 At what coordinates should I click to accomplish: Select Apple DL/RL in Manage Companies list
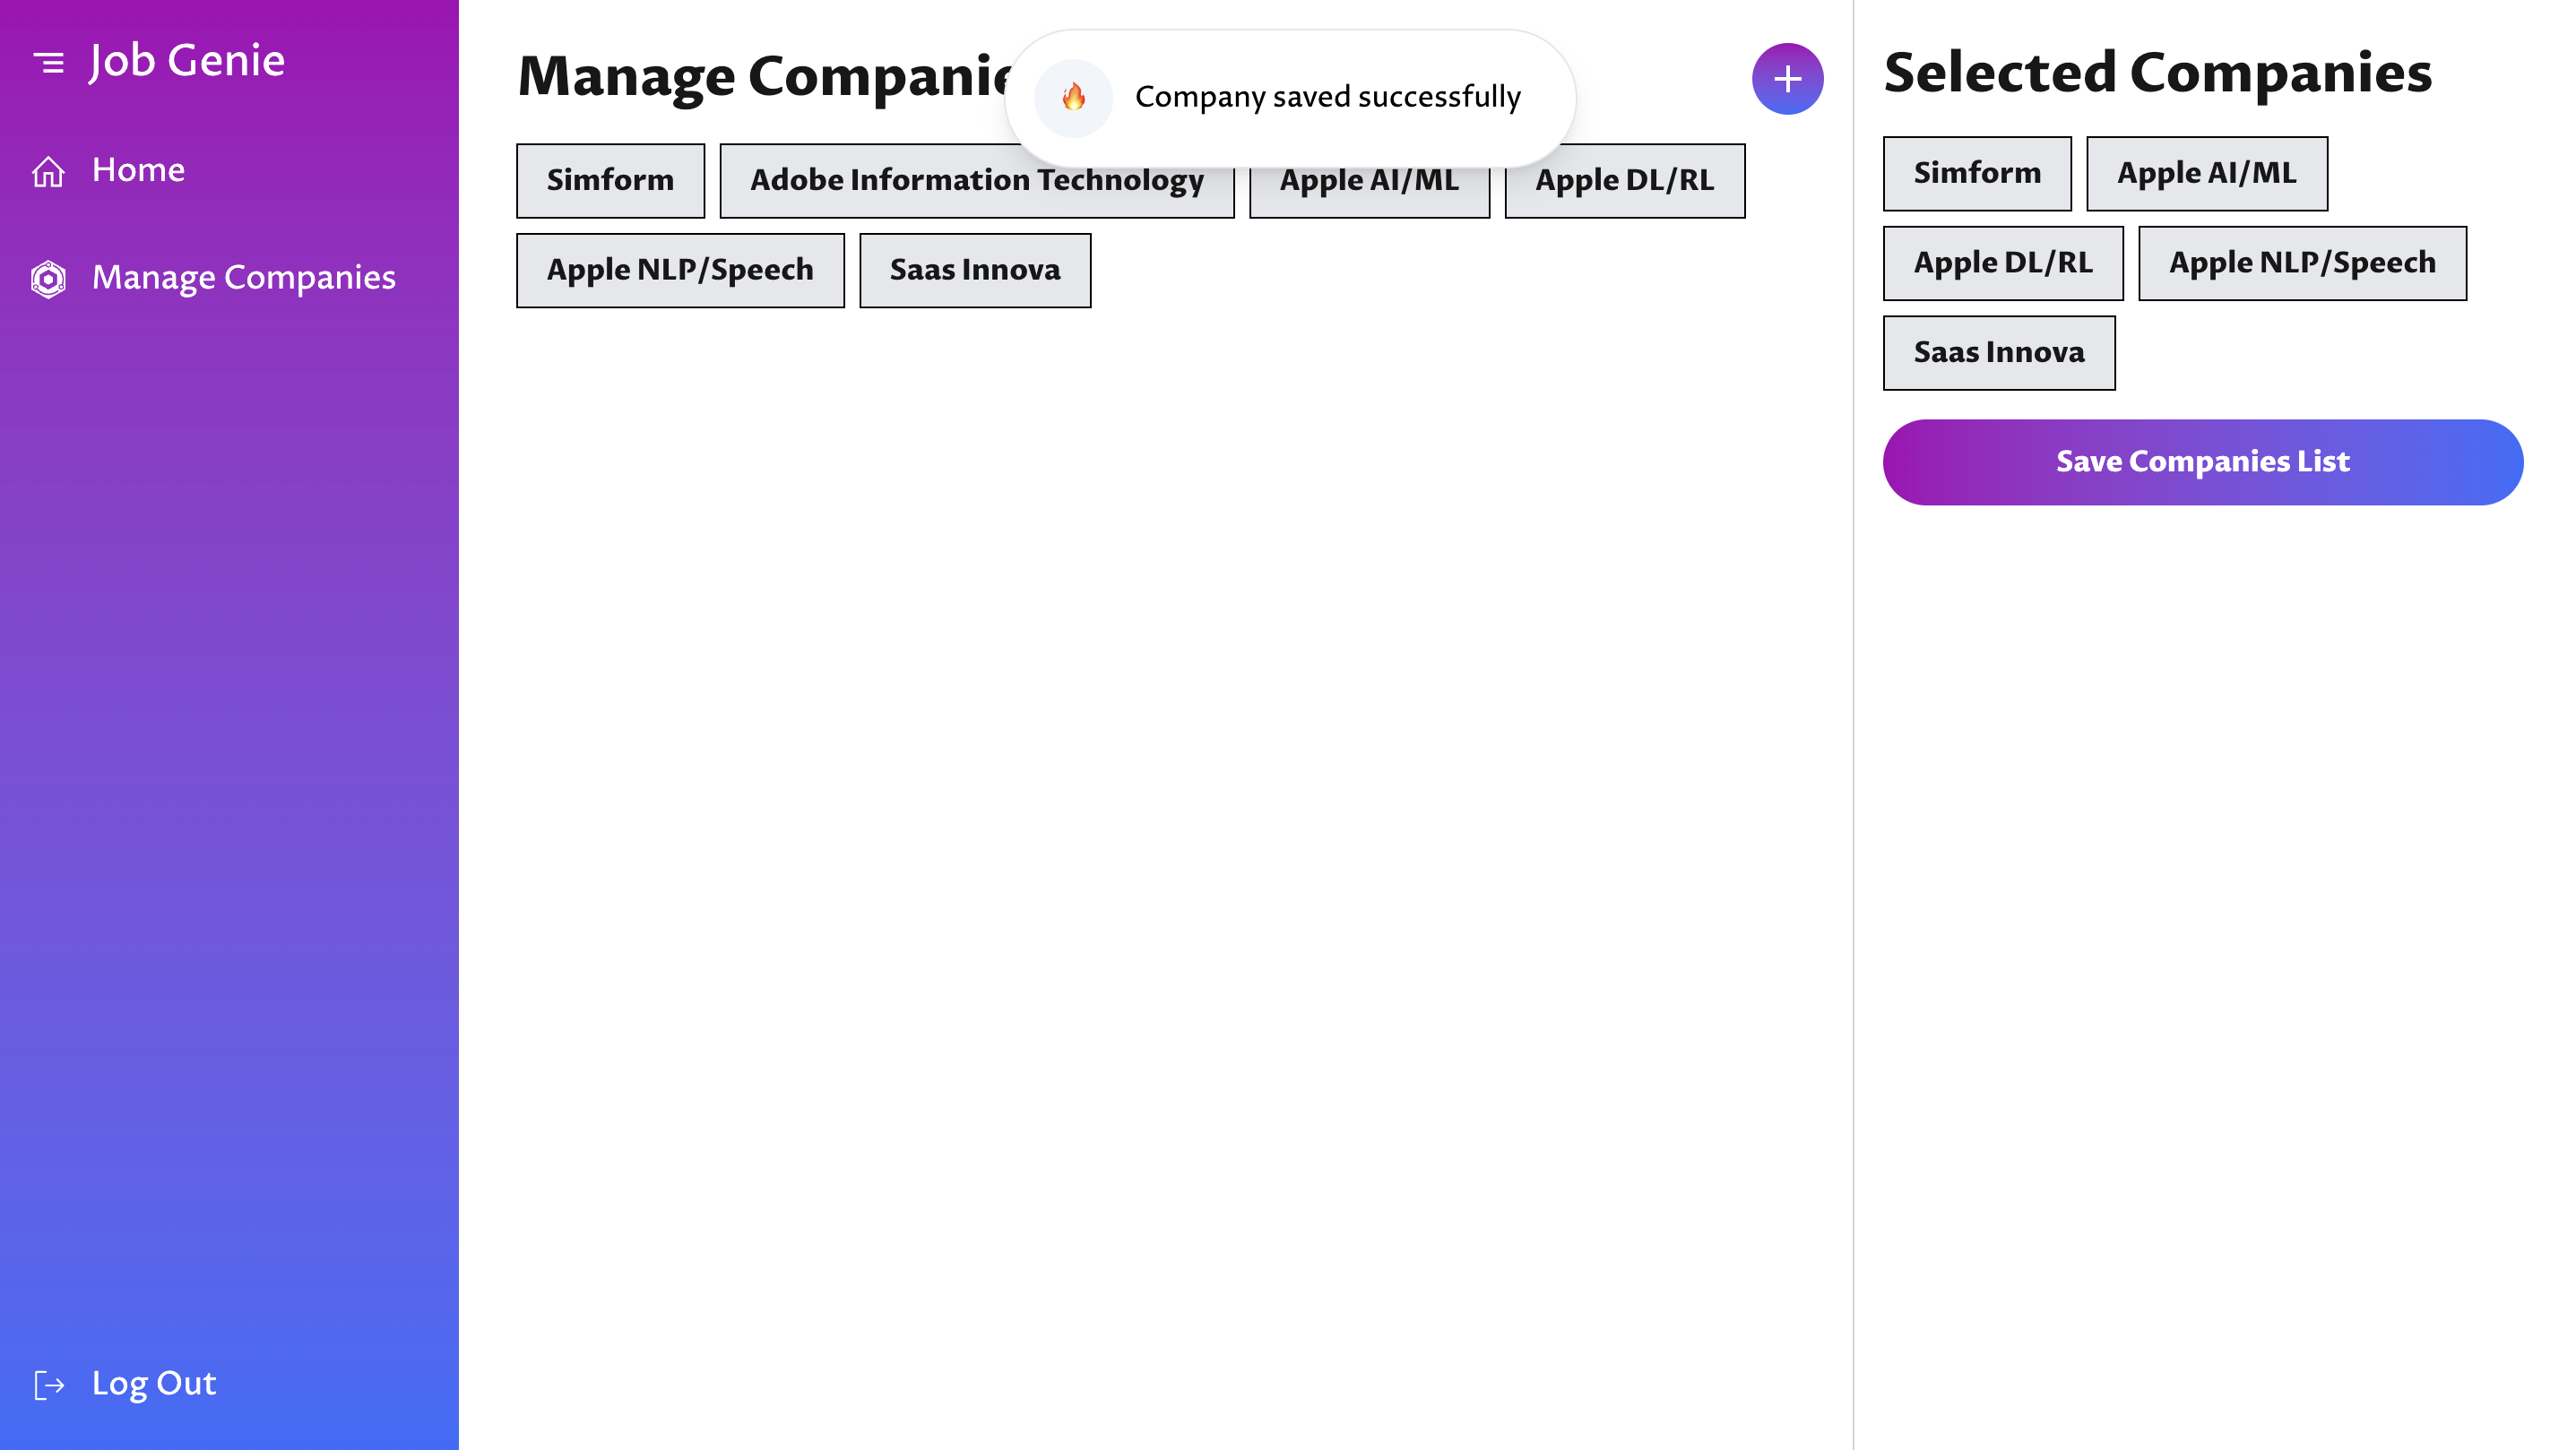pos(1624,180)
